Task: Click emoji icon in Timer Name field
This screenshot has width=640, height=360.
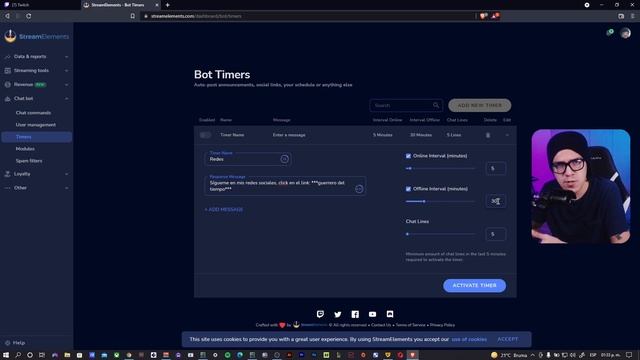Action: pos(284,159)
